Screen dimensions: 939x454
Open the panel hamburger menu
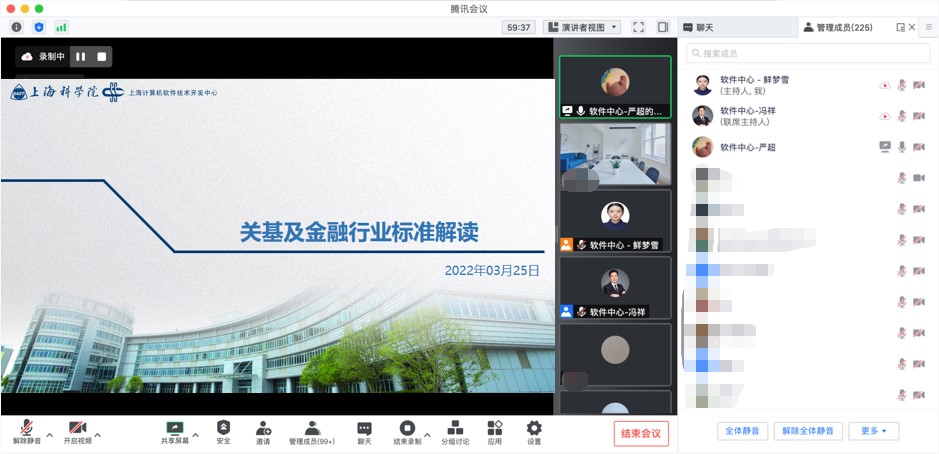(929, 27)
